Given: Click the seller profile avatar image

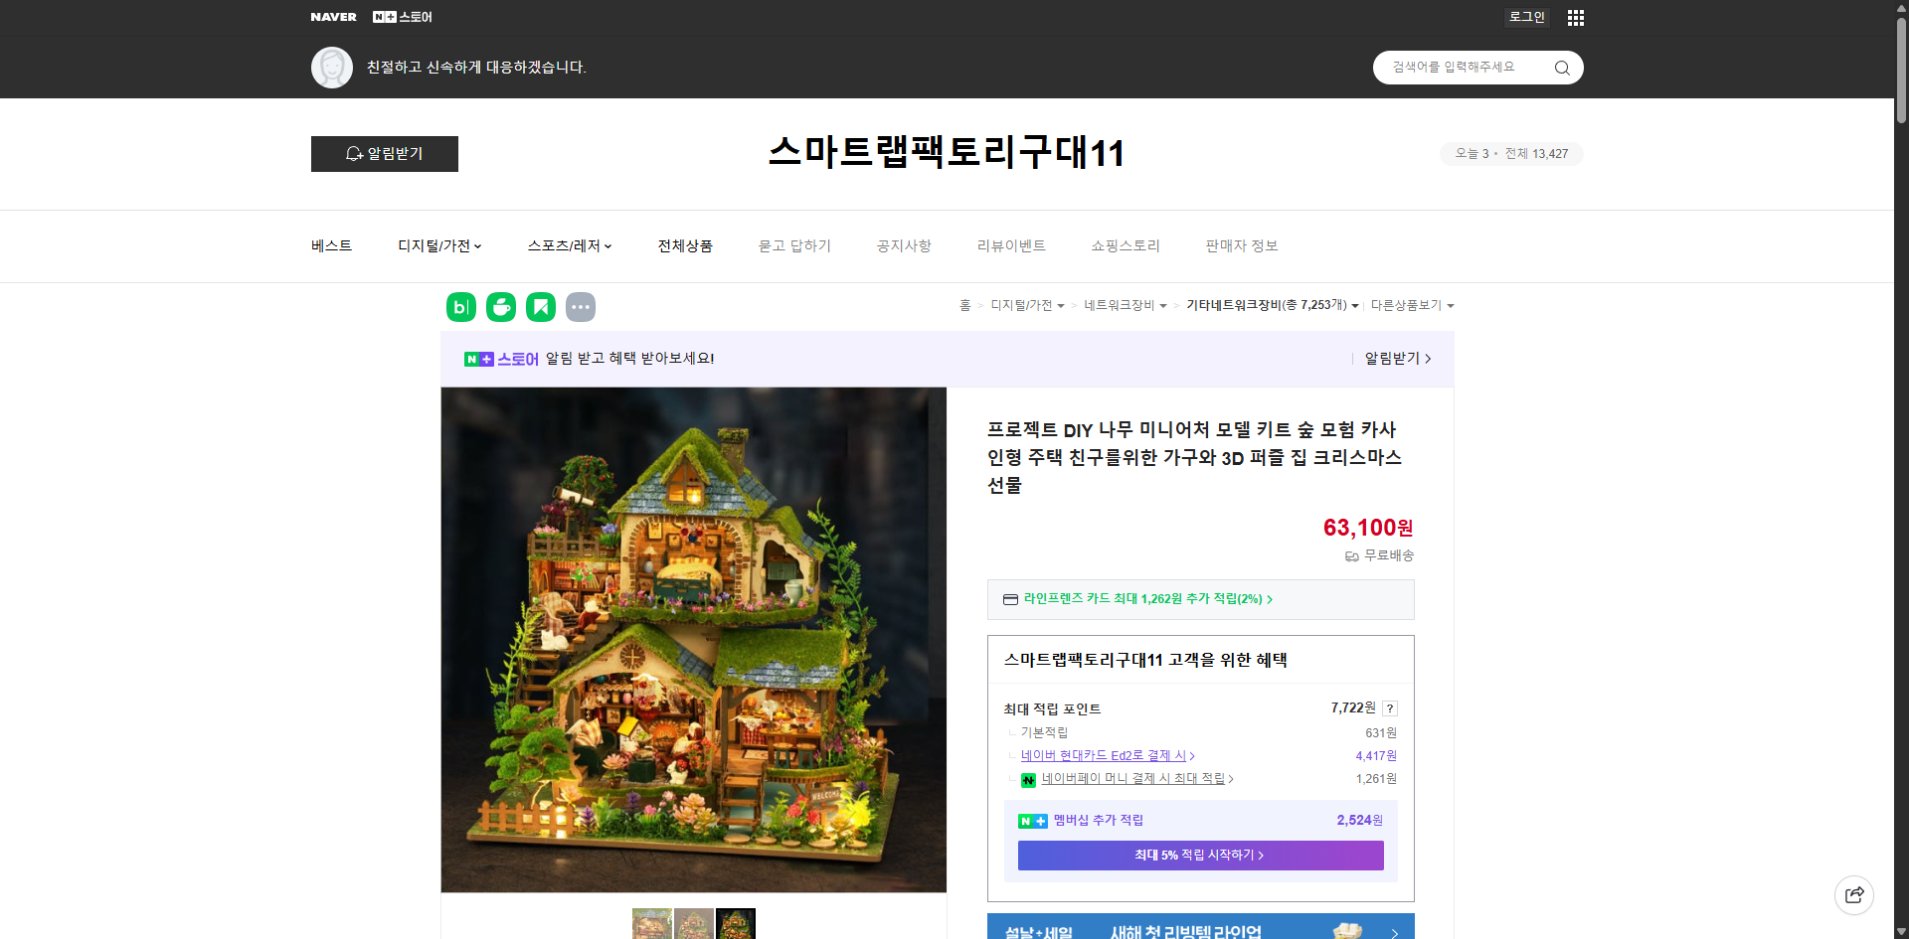Looking at the screenshot, I should pyautogui.click(x=331, y=67).
